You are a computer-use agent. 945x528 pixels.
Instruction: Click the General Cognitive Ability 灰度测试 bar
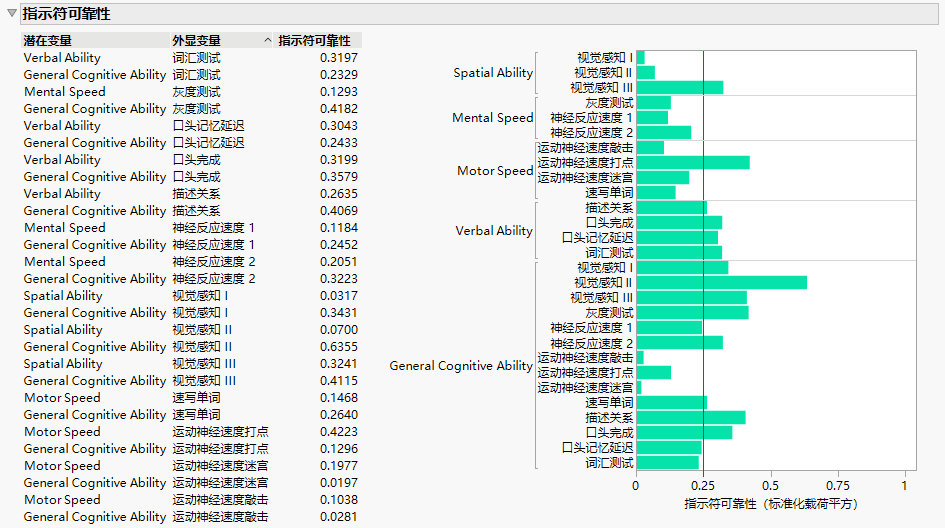coord(692,313)
